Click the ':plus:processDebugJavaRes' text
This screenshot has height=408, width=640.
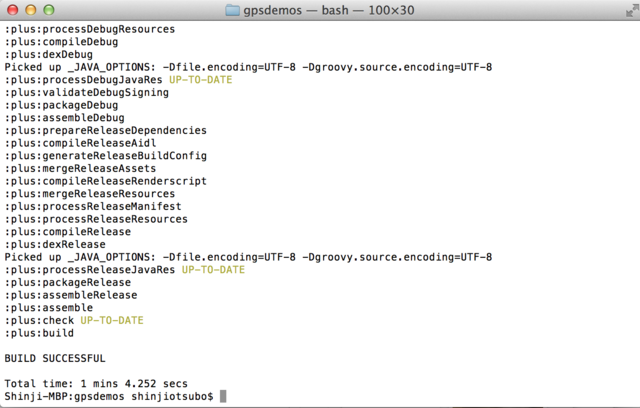click(83, 80)
